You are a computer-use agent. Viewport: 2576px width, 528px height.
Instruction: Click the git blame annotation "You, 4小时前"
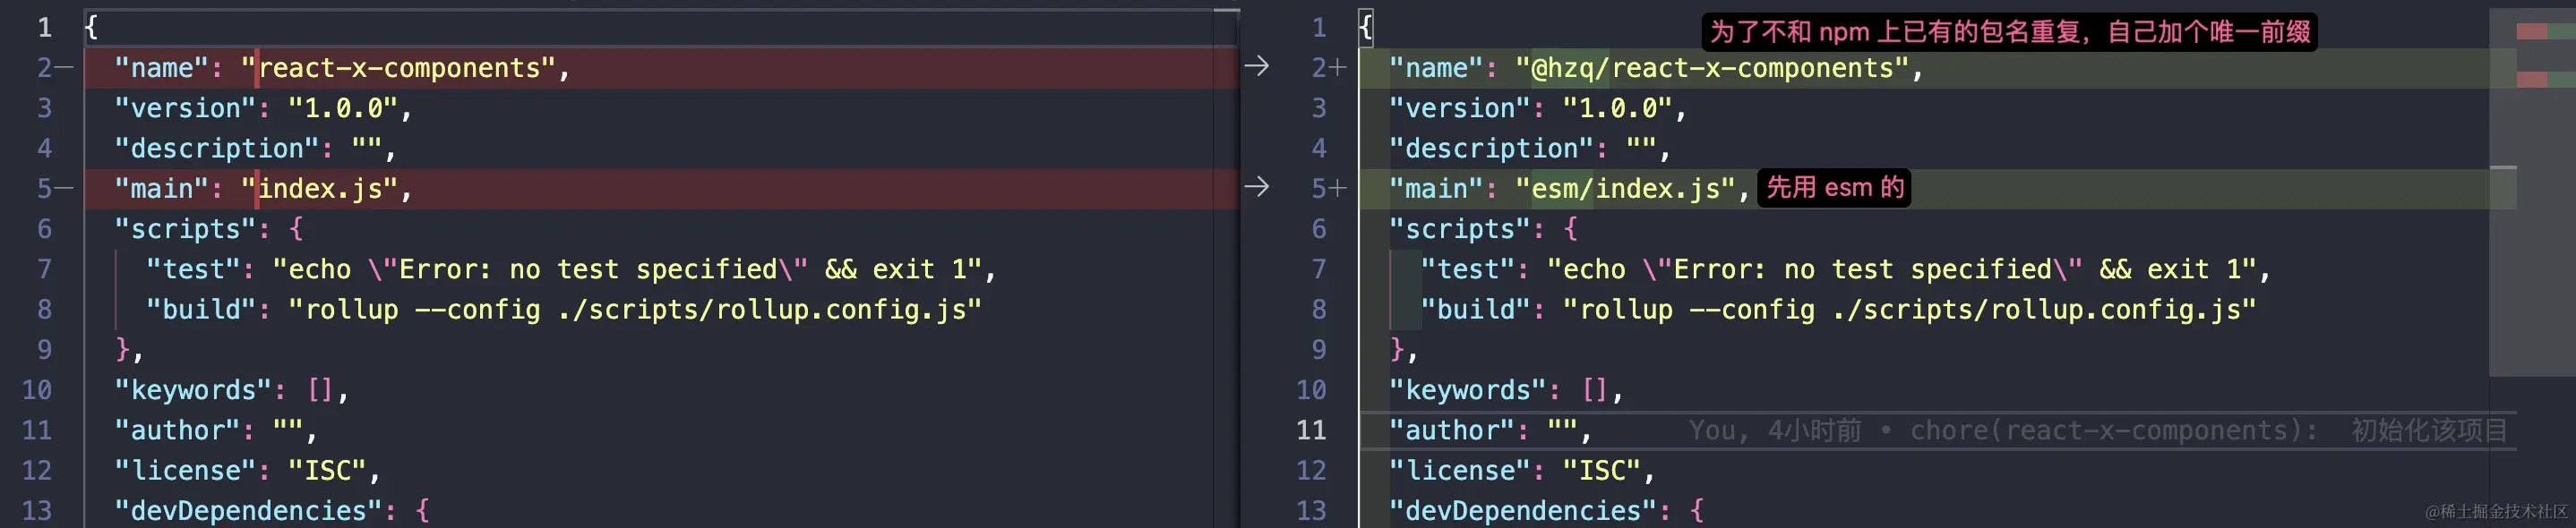(1775, 430)
